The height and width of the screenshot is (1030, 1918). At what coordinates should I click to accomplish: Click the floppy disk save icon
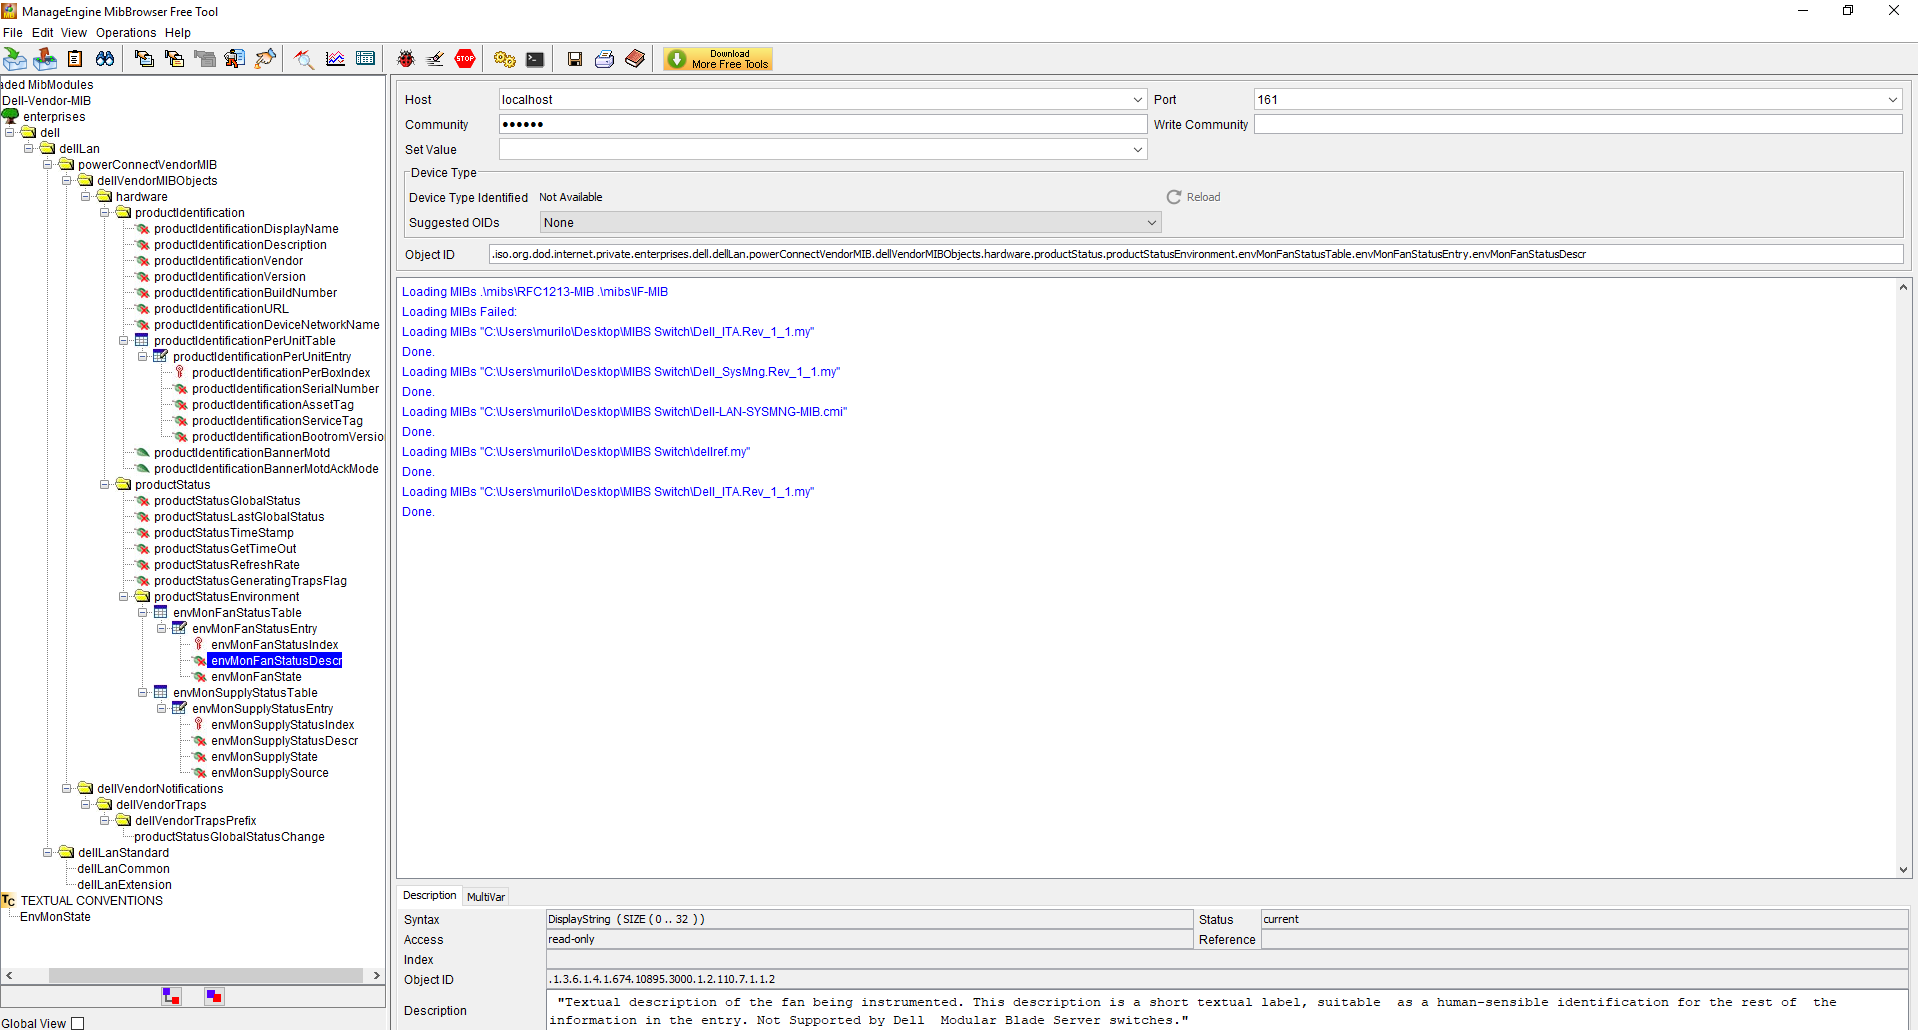point(575,59)
